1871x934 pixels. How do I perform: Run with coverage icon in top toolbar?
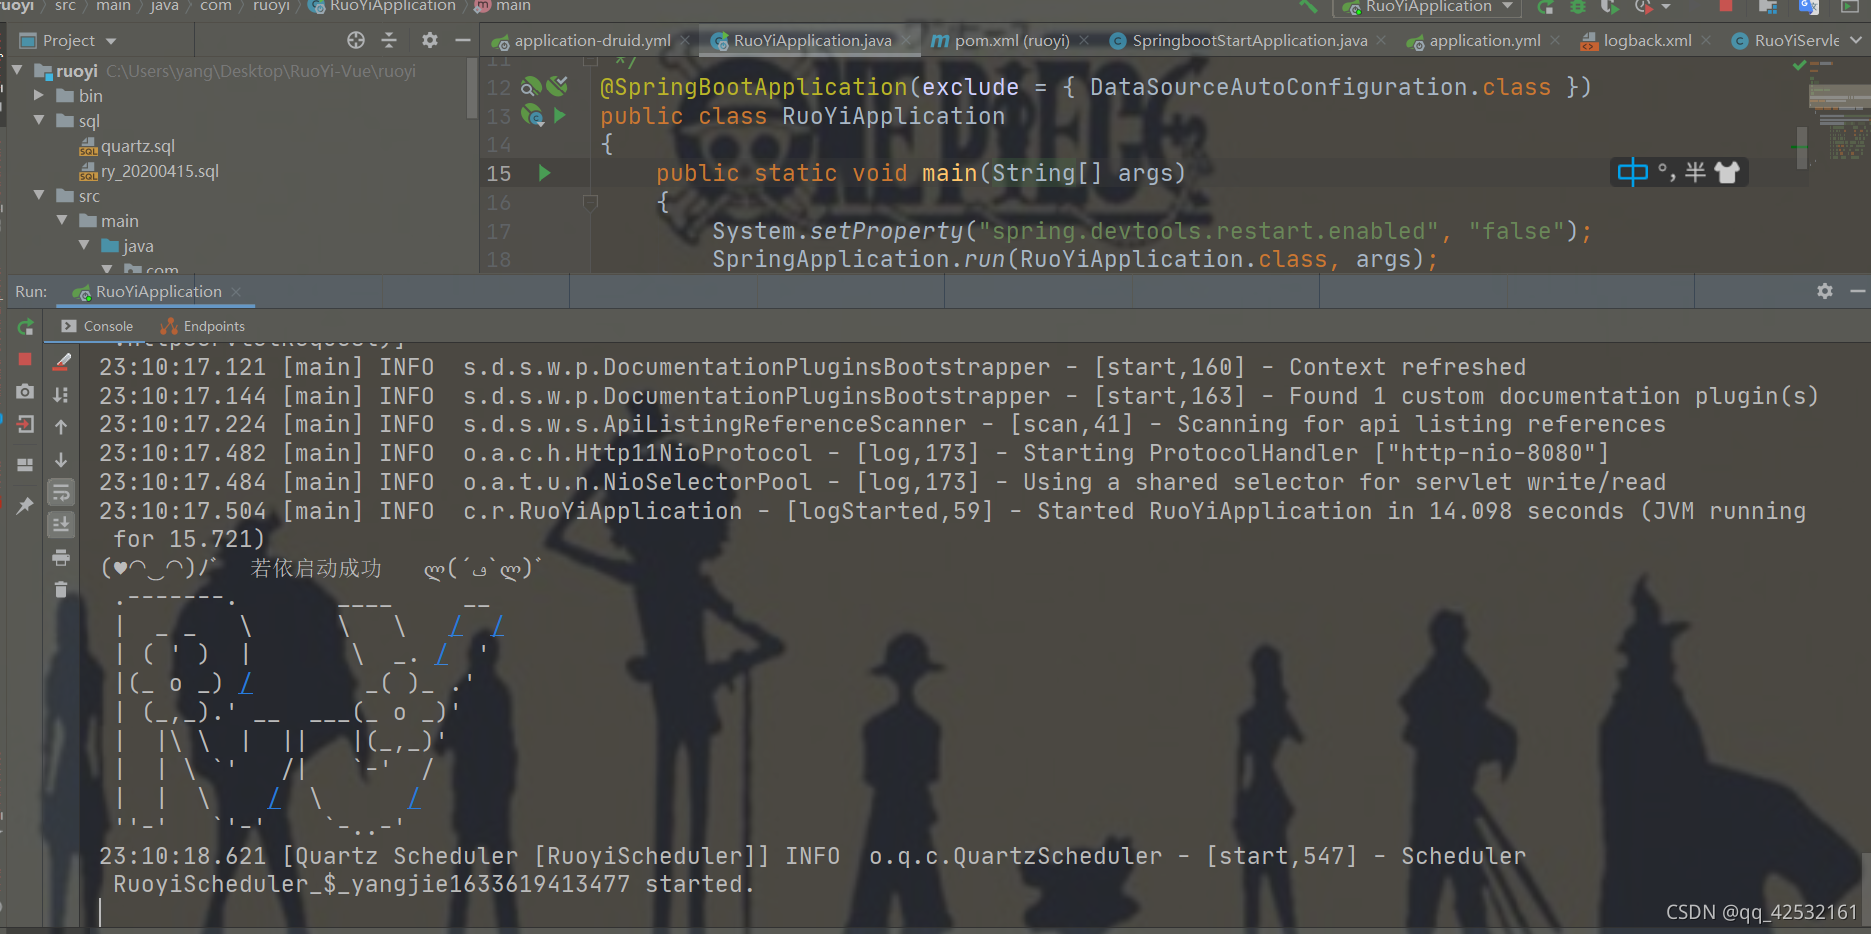pos(1610,6)
